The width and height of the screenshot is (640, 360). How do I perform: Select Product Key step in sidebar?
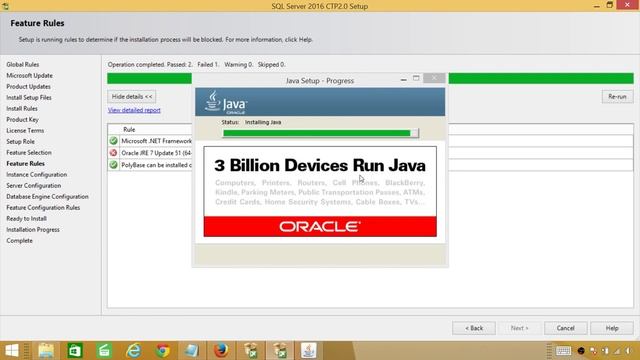[22, 120]
